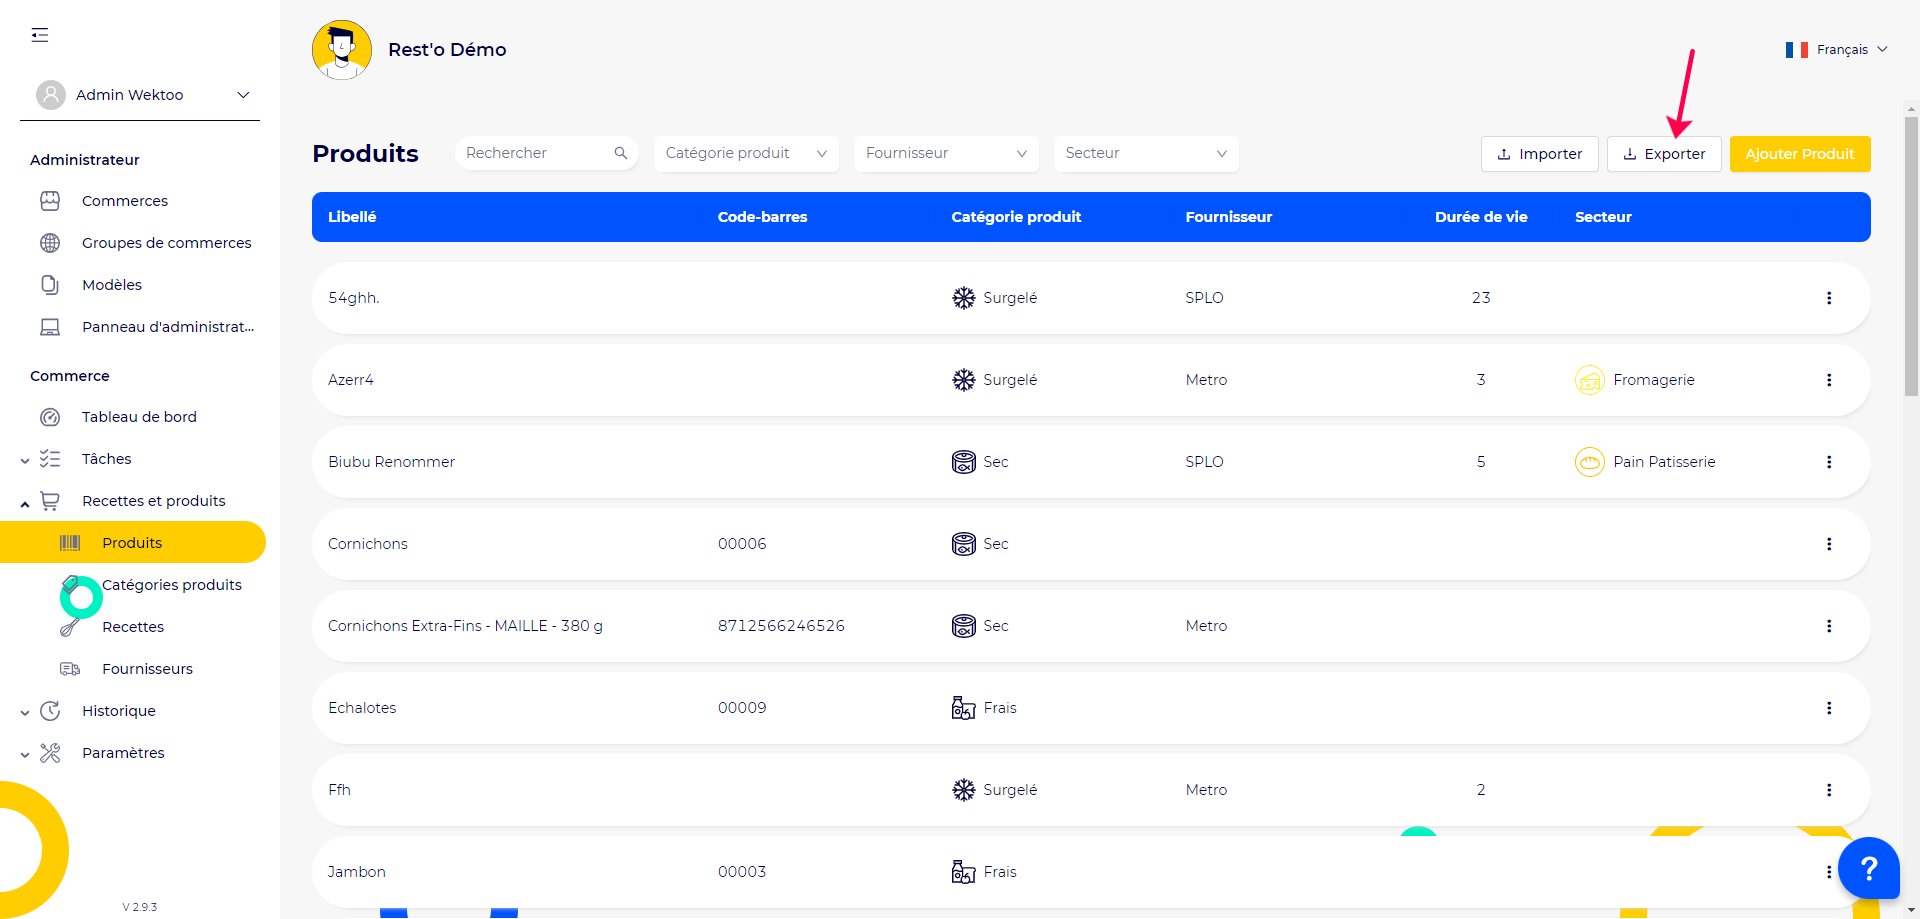
Task: Open Recettes in the sidebar
Action: click(x=133, y=627)
